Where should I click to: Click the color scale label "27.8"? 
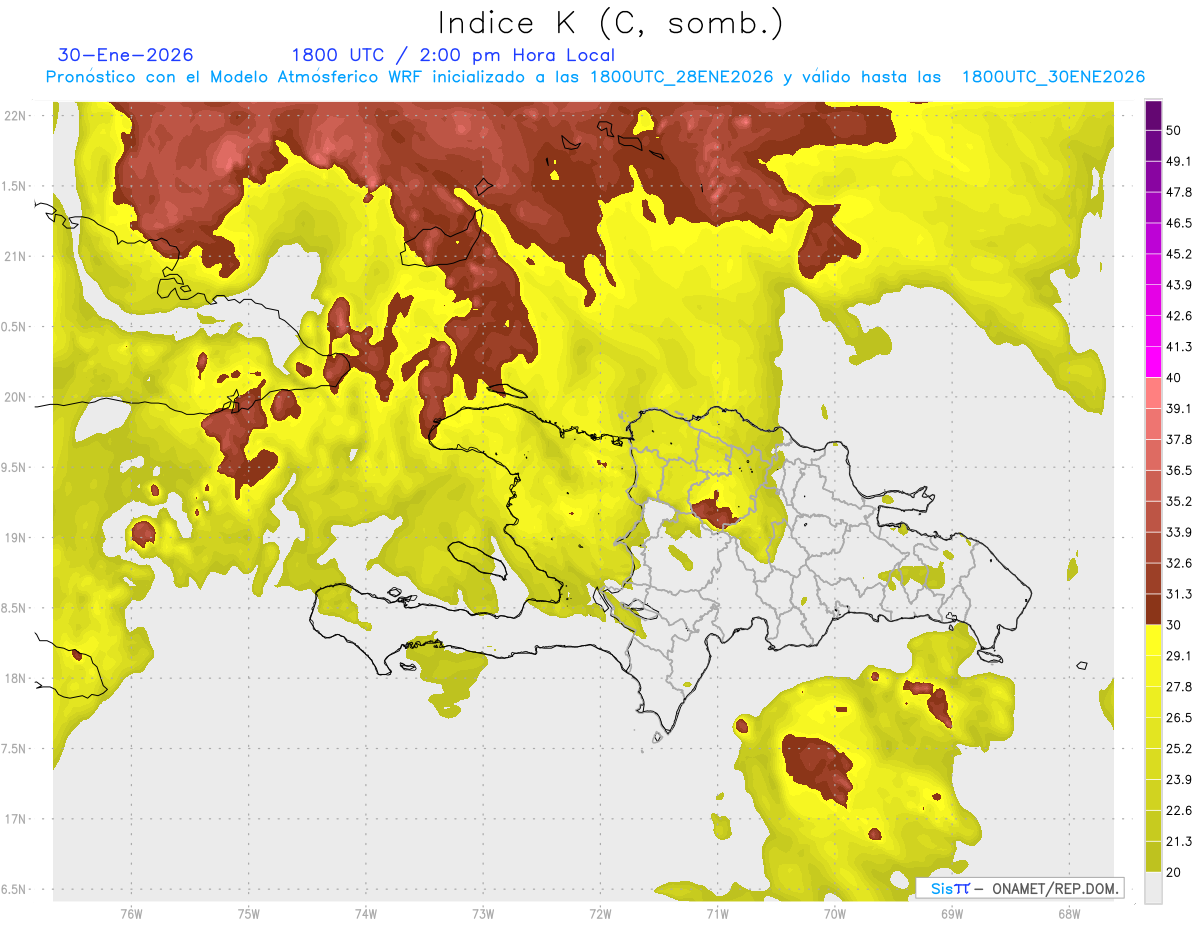pos(1179,686)
